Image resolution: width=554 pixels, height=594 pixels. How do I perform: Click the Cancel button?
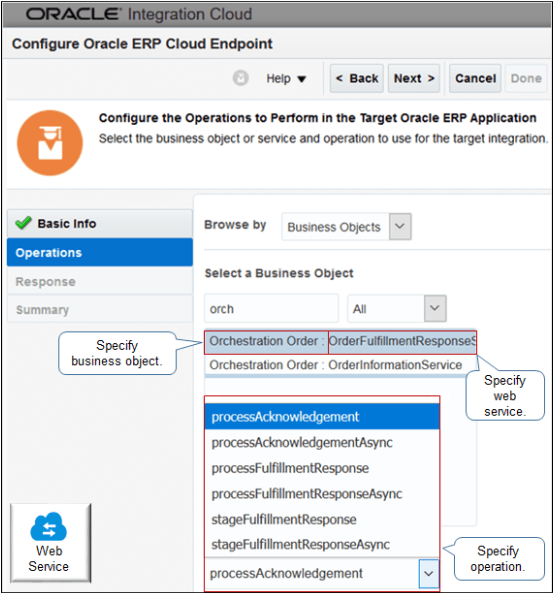point(475,78)
